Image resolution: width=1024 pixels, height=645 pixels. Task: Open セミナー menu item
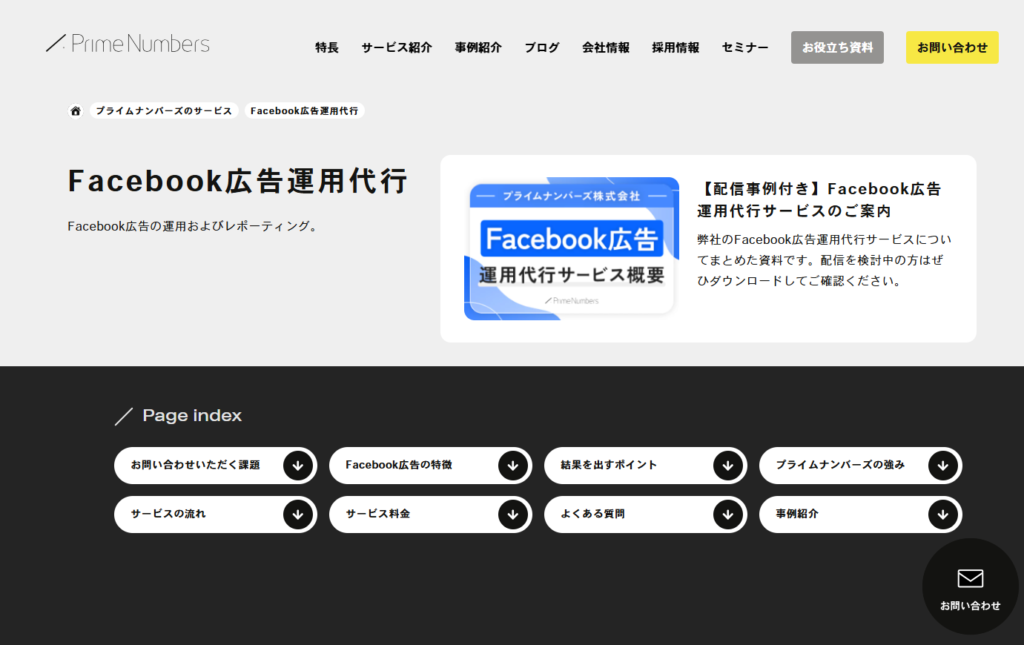click(744, 48)
